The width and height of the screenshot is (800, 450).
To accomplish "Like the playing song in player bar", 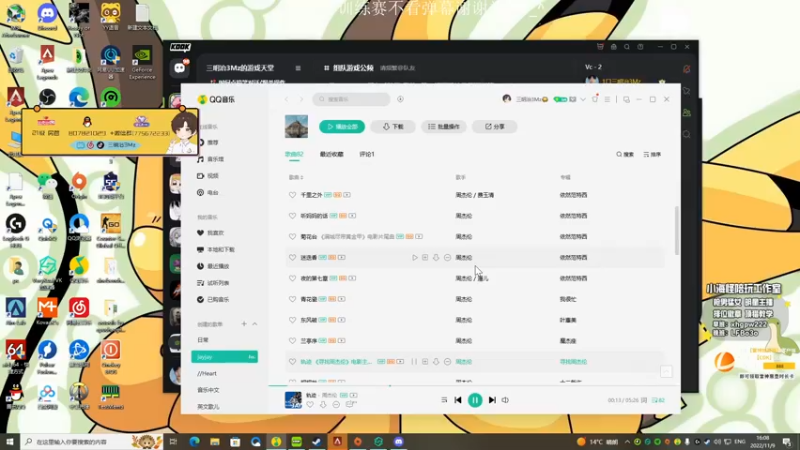I will click(x=310, y=405).
